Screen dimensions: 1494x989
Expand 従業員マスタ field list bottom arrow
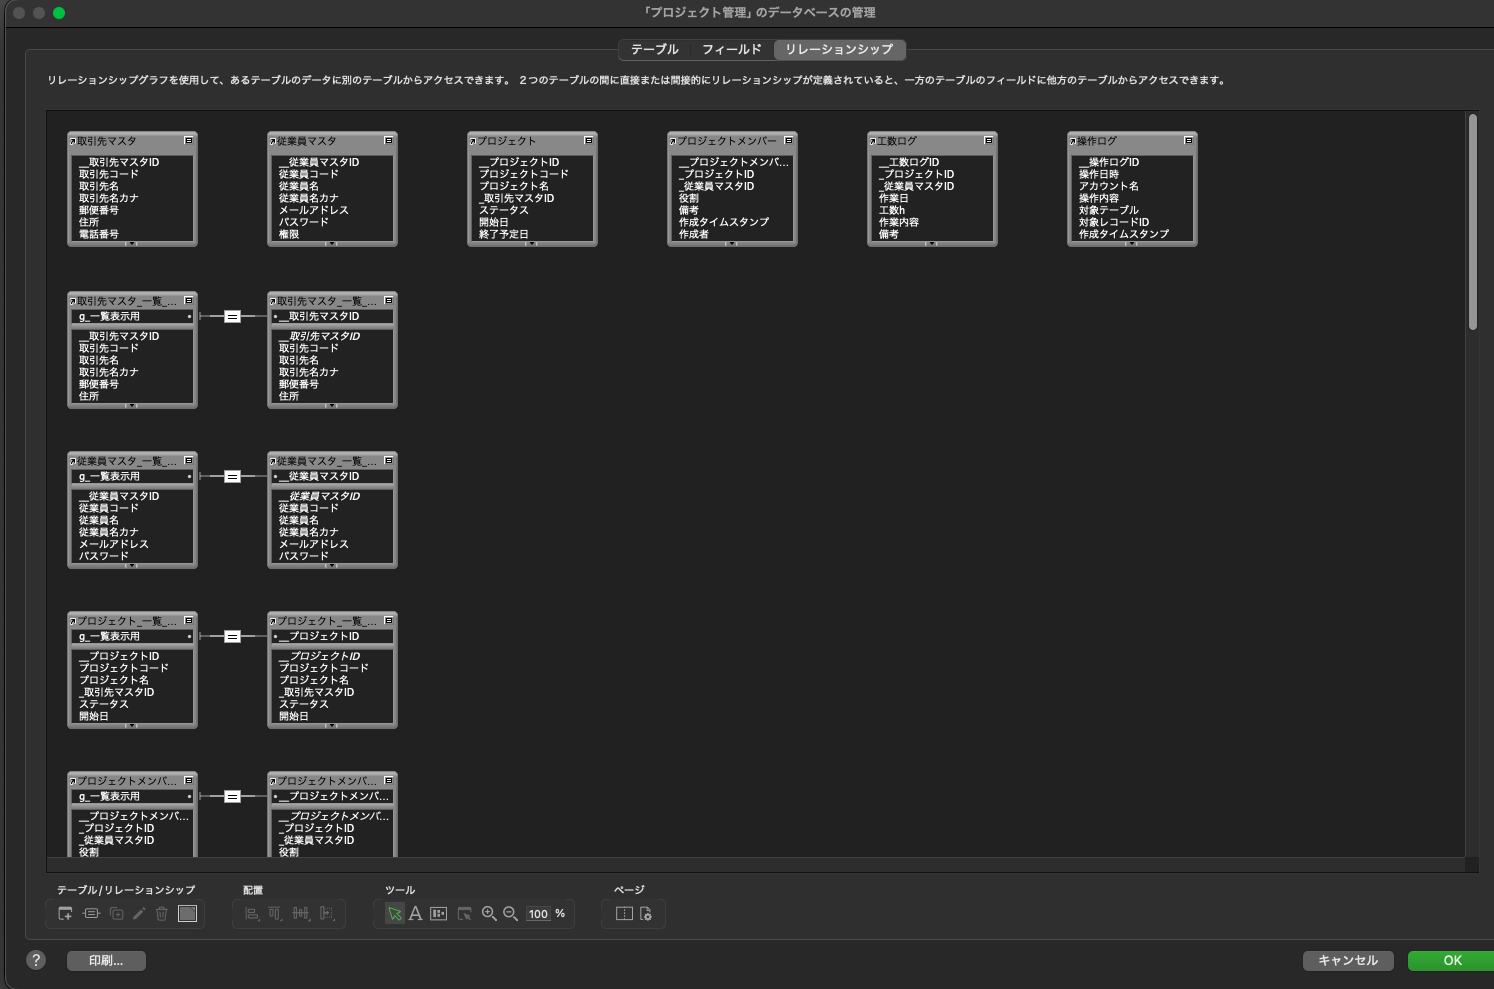(x=332, y=243)
